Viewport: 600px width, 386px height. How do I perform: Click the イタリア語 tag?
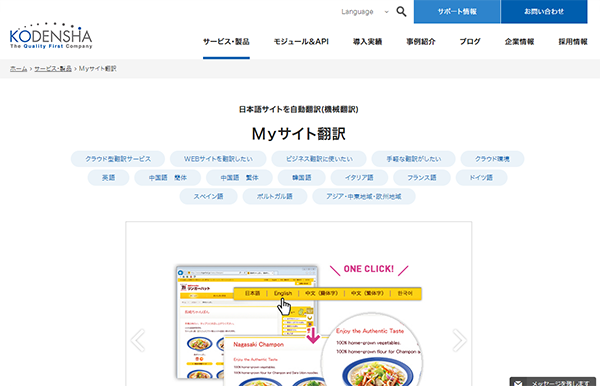click(x=359, y=178)
